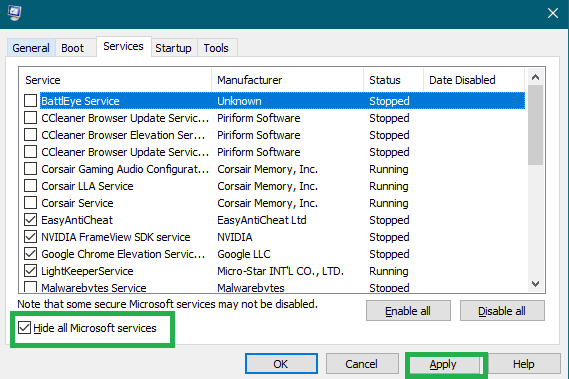
Task: Open Help for System Configuration
Action: point(524,364)
